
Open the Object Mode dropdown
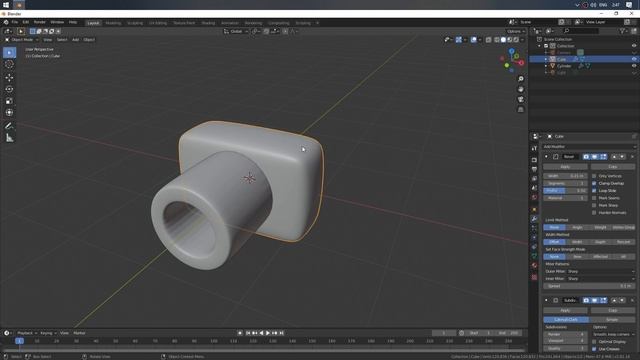pos(22,40)
